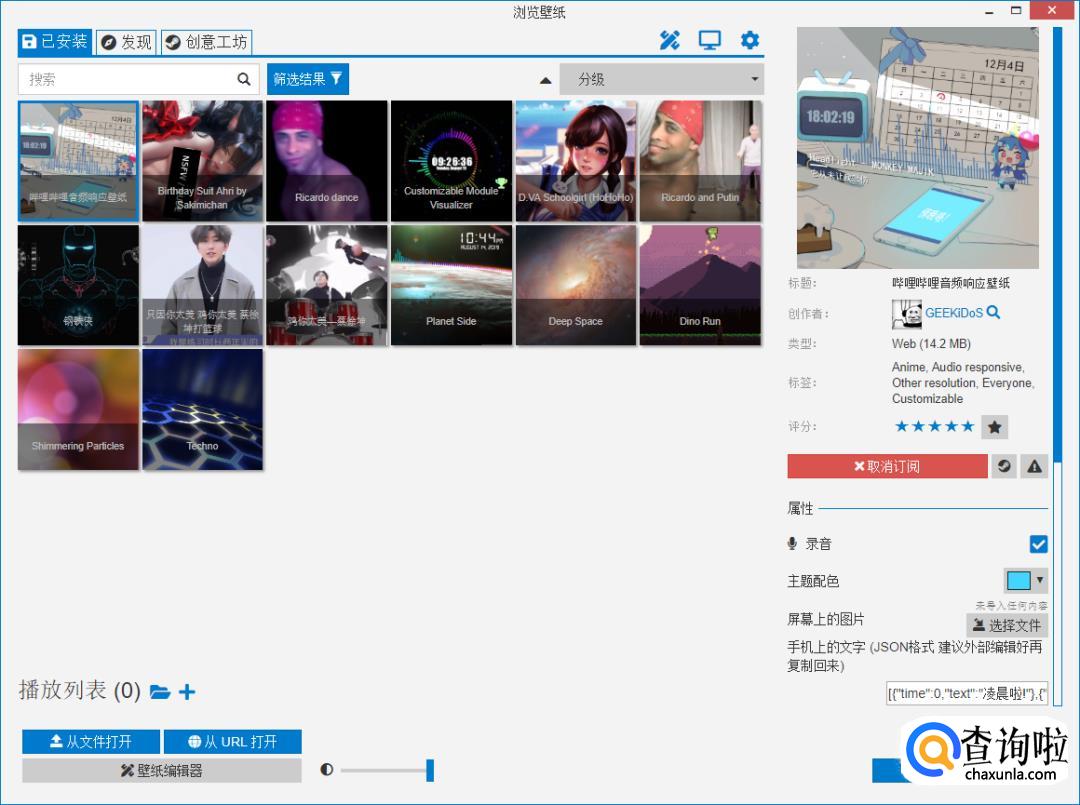Select Deep Space wallpaper thumbnail

(576, 285)
